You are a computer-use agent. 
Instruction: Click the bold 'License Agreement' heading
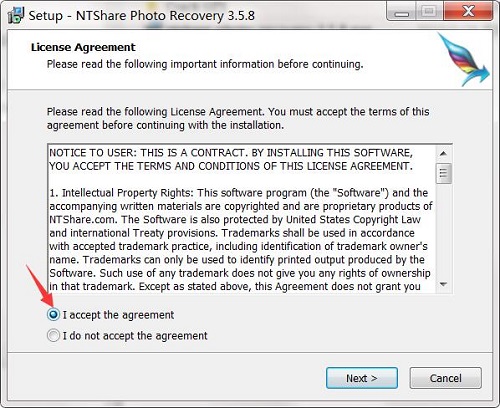[x=83, y=47]
